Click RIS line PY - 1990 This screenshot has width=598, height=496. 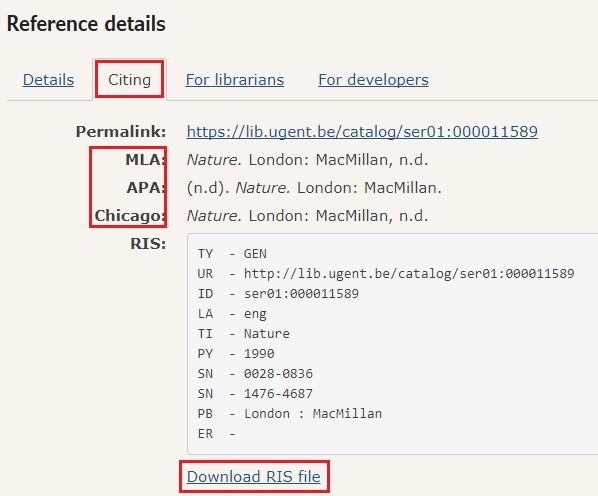[x=236, y=353]
